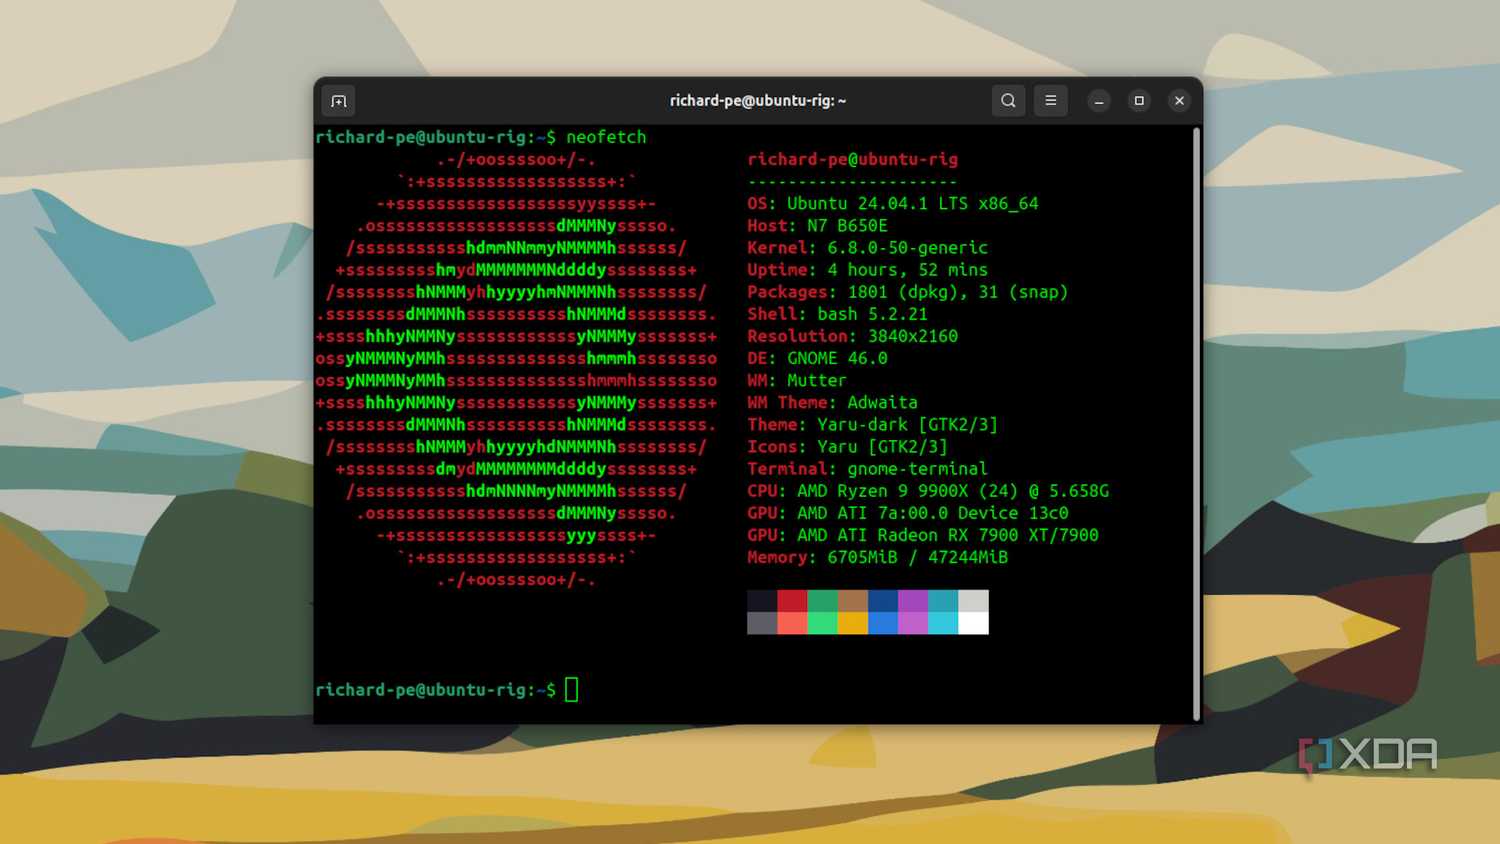Click the bottom 'richard-pe@ubuntu-rig:~$' prompt text
This screenshot has width=1500, height=844.
[435, 690]
